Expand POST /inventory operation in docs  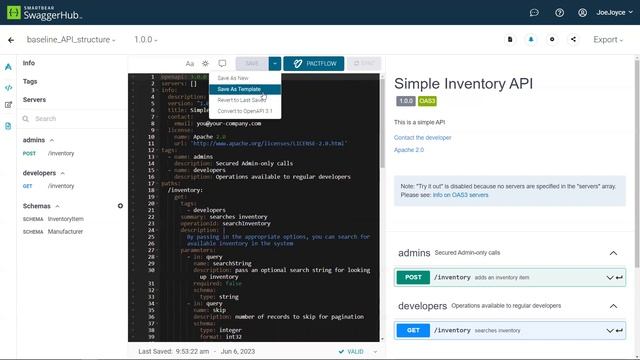[609, 278]
